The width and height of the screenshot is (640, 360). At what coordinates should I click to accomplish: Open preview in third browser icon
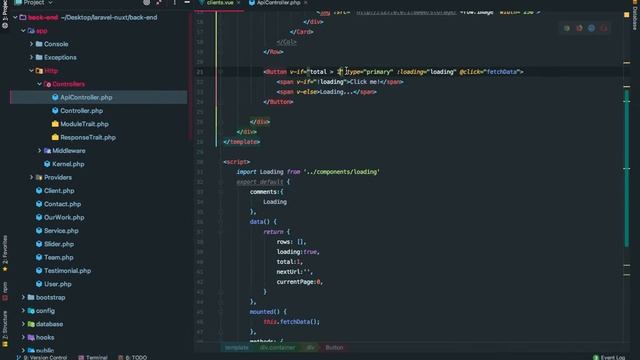tap(591, 28)
